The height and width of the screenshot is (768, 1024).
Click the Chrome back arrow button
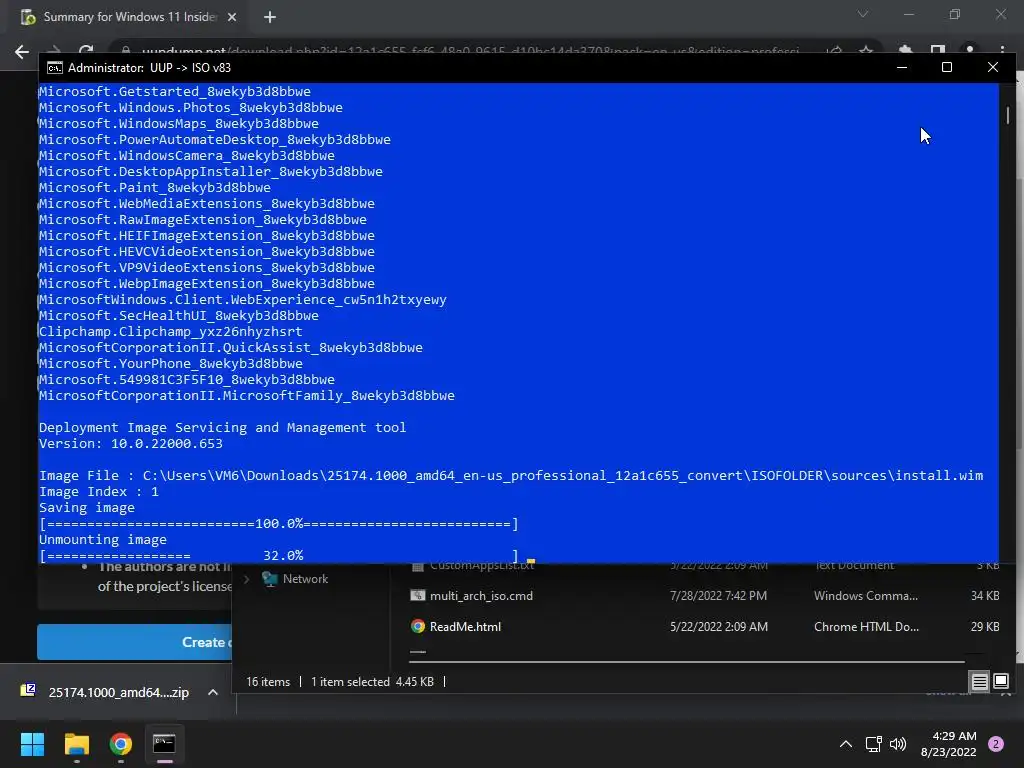pos(22,52)
